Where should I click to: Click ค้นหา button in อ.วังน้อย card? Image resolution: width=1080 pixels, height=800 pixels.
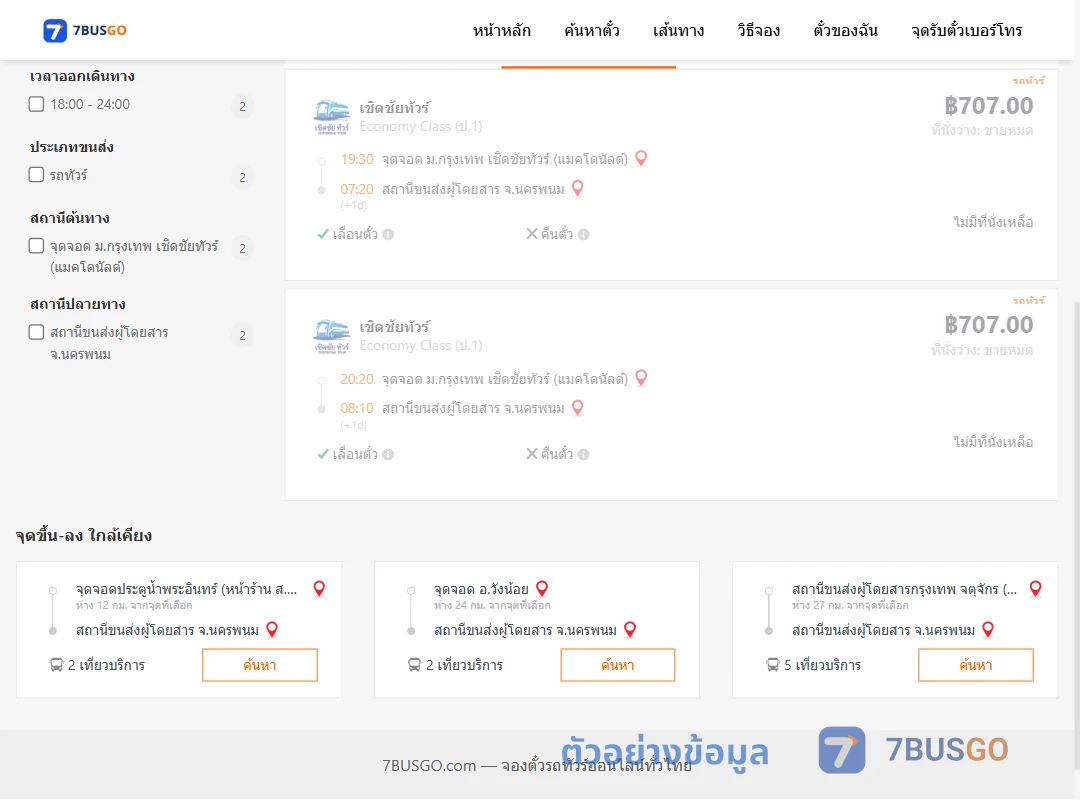coord(618,665)
